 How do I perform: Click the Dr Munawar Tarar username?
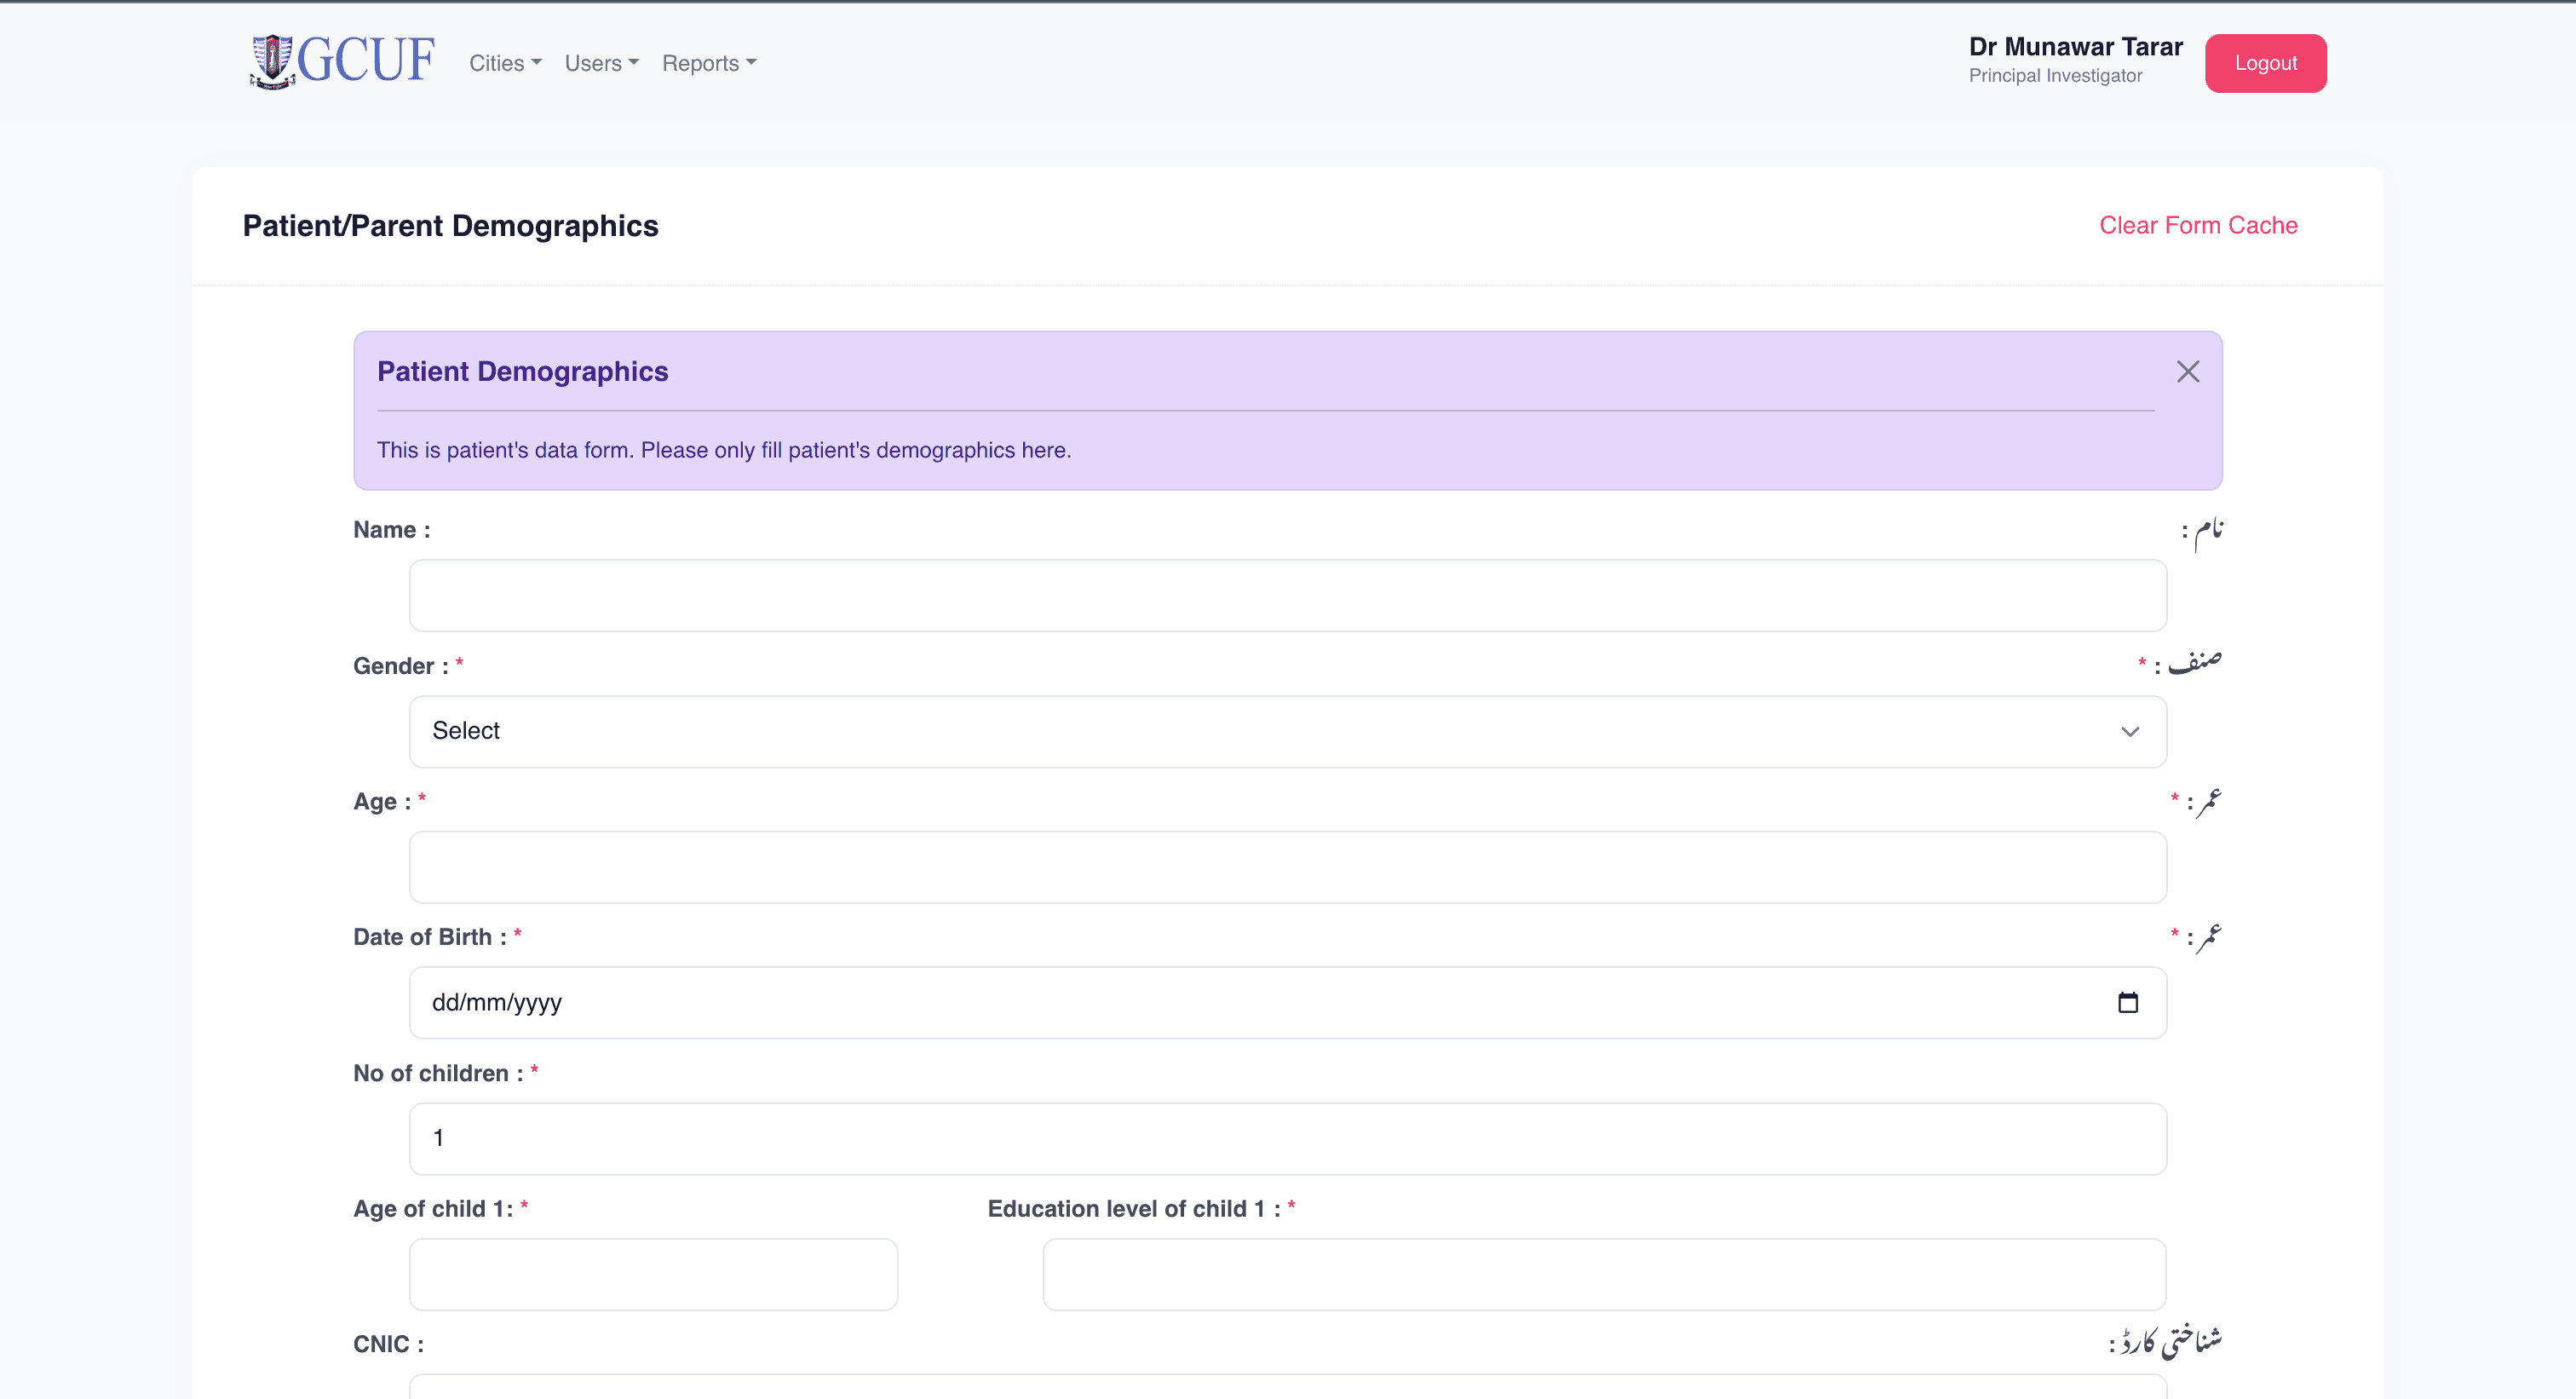click(2075, 46)
